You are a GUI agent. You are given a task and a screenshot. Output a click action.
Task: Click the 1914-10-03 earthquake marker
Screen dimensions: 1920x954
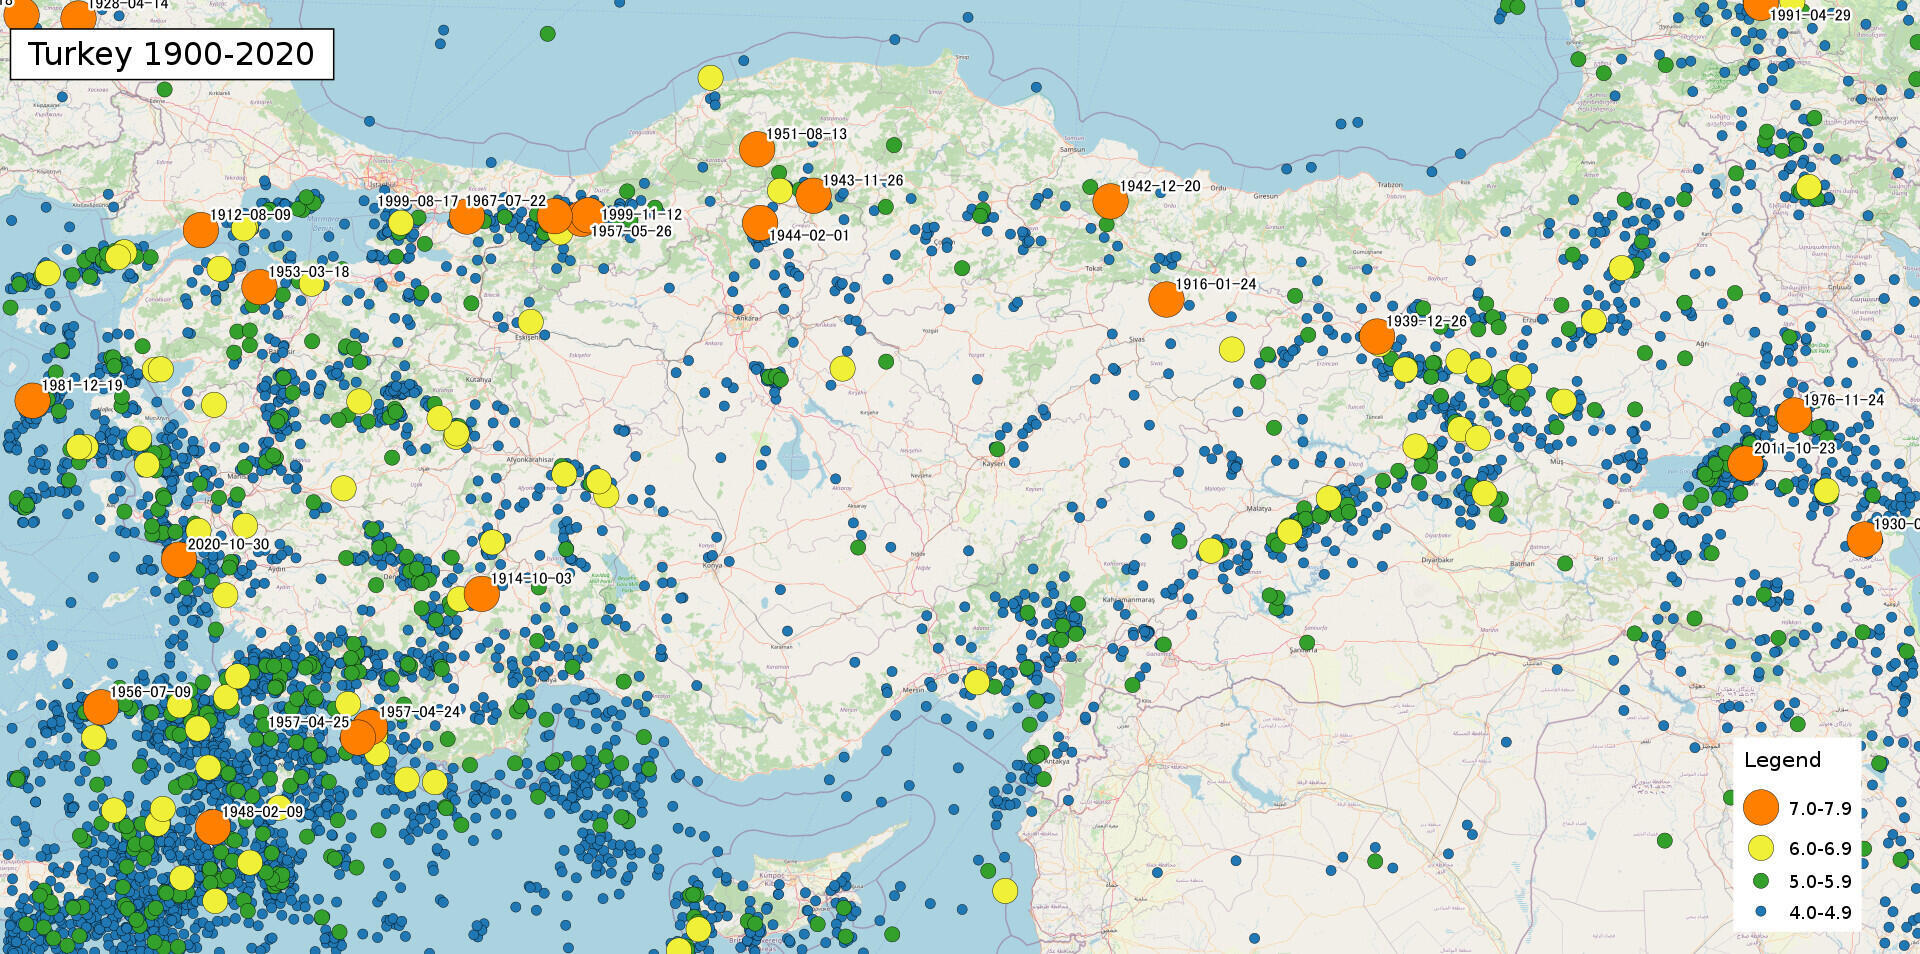pos(481,595)
